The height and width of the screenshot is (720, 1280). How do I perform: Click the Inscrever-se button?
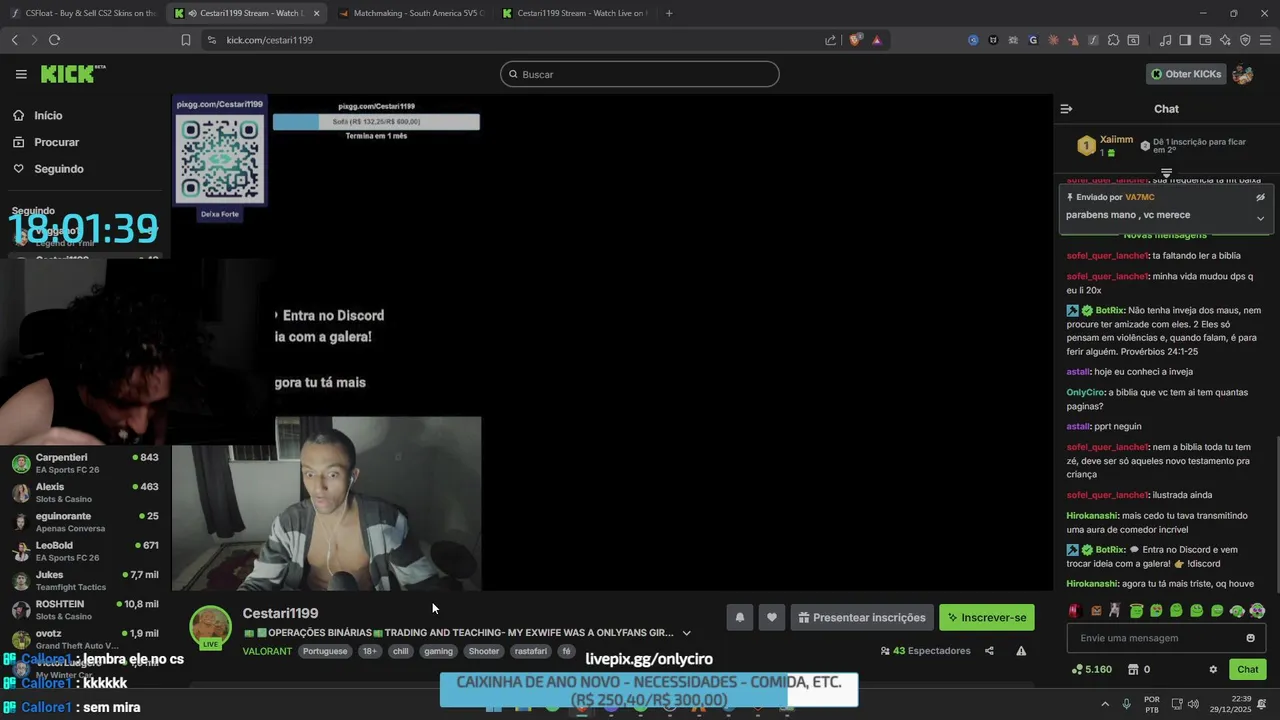(987, 617)
